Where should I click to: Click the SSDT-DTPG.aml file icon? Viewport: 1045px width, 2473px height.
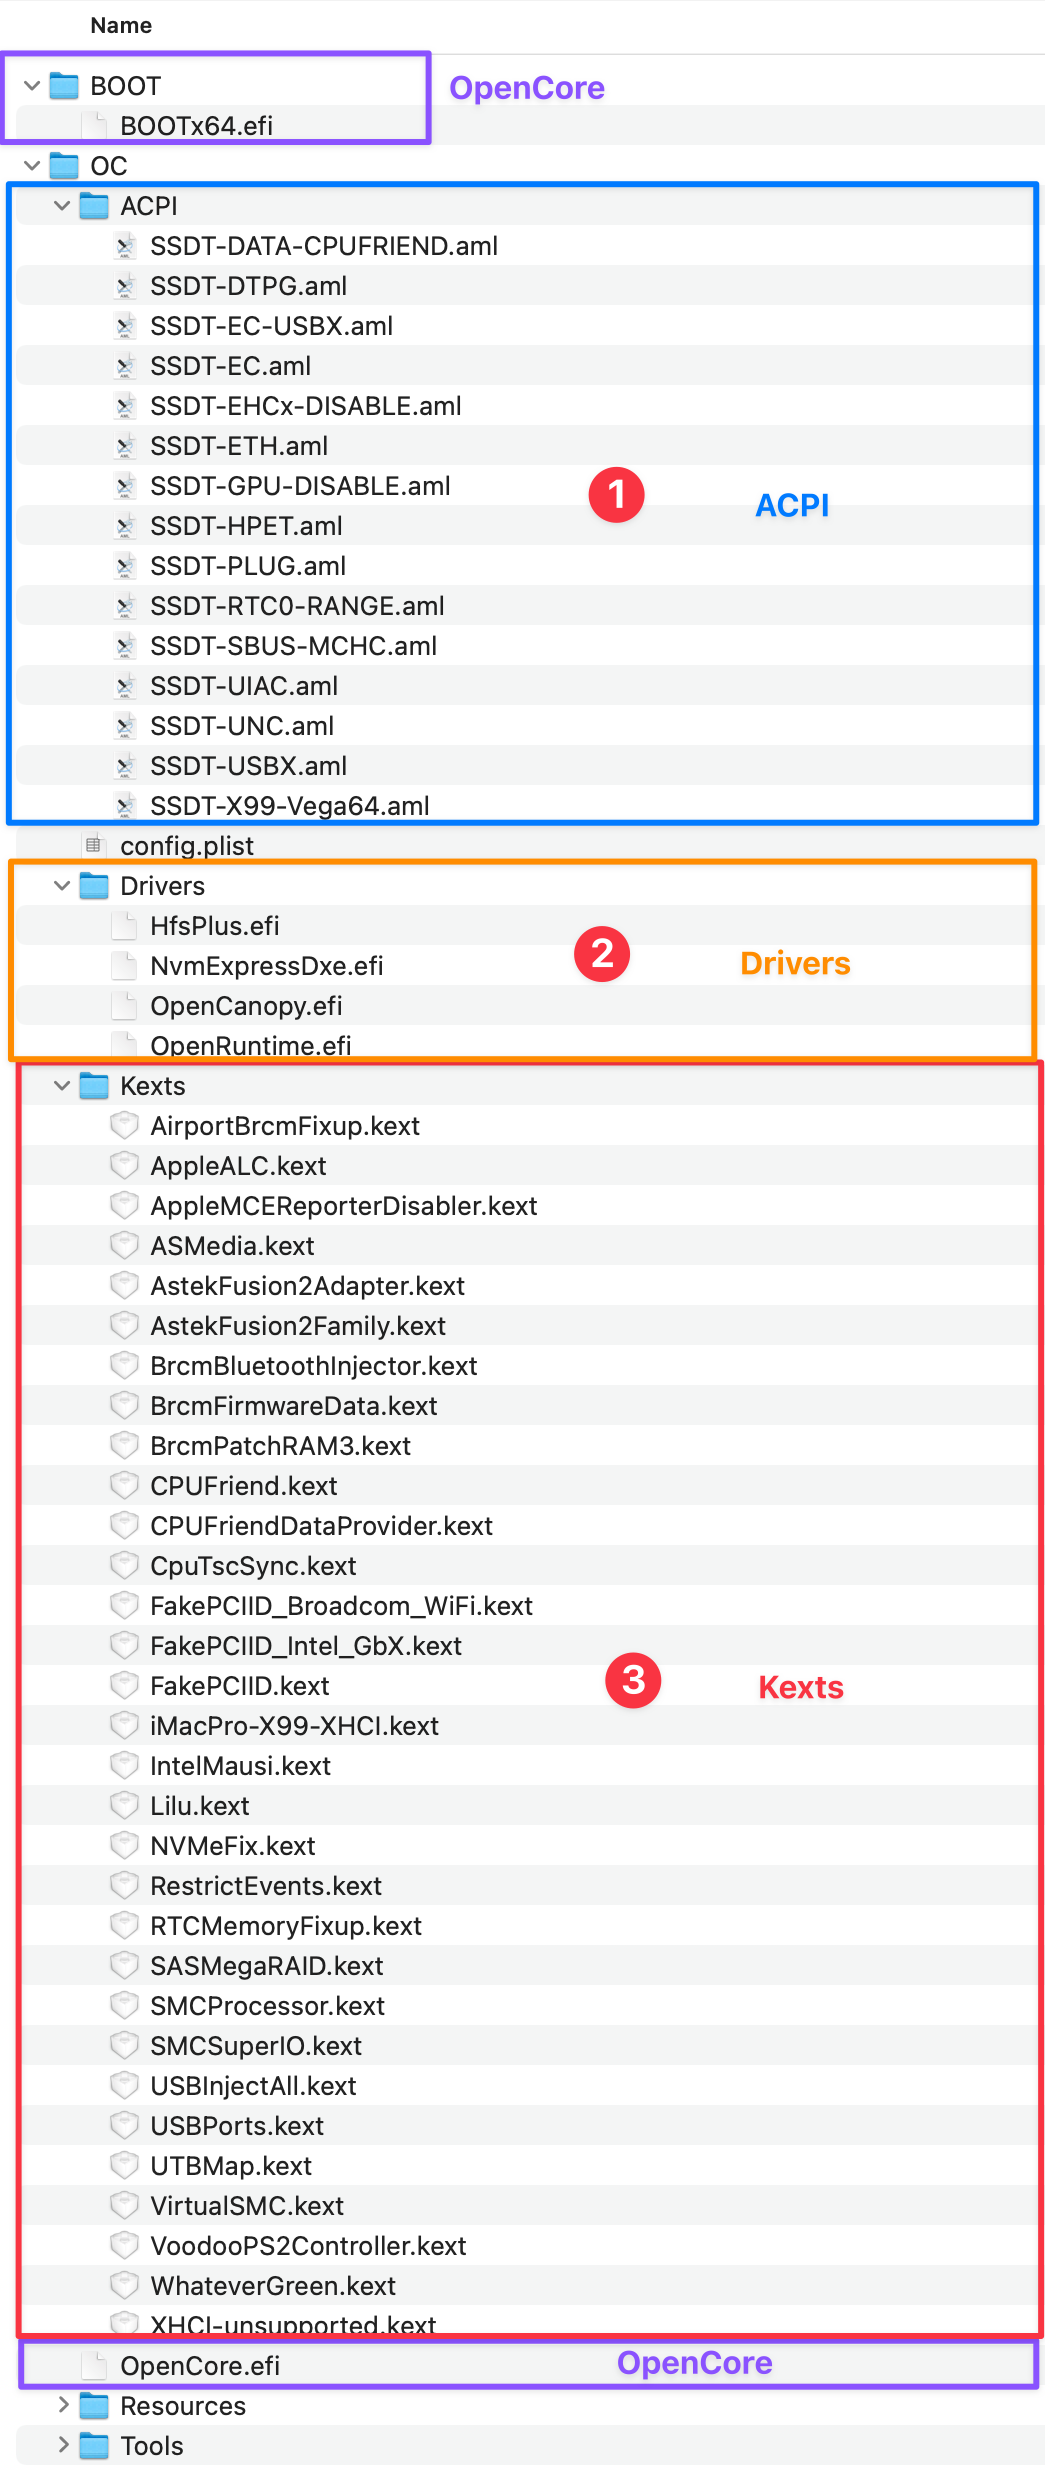click(125, 286)
